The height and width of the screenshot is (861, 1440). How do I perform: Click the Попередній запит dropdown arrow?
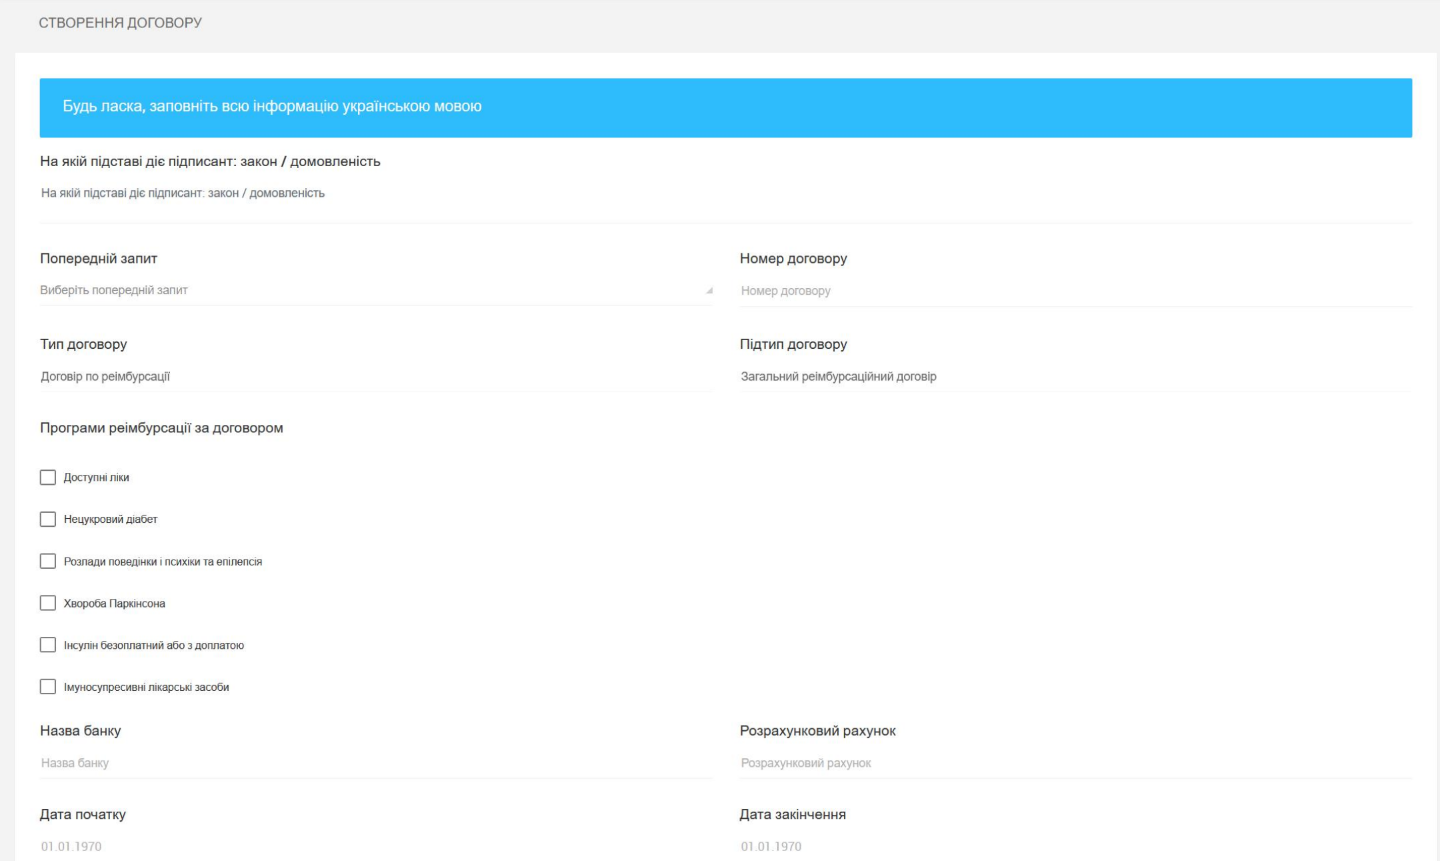point(708,291)
